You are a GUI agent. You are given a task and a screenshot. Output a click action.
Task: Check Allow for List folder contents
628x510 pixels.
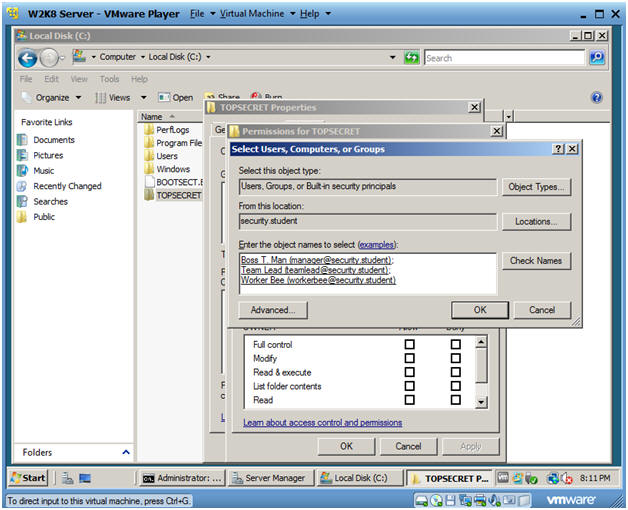(409, 386)
